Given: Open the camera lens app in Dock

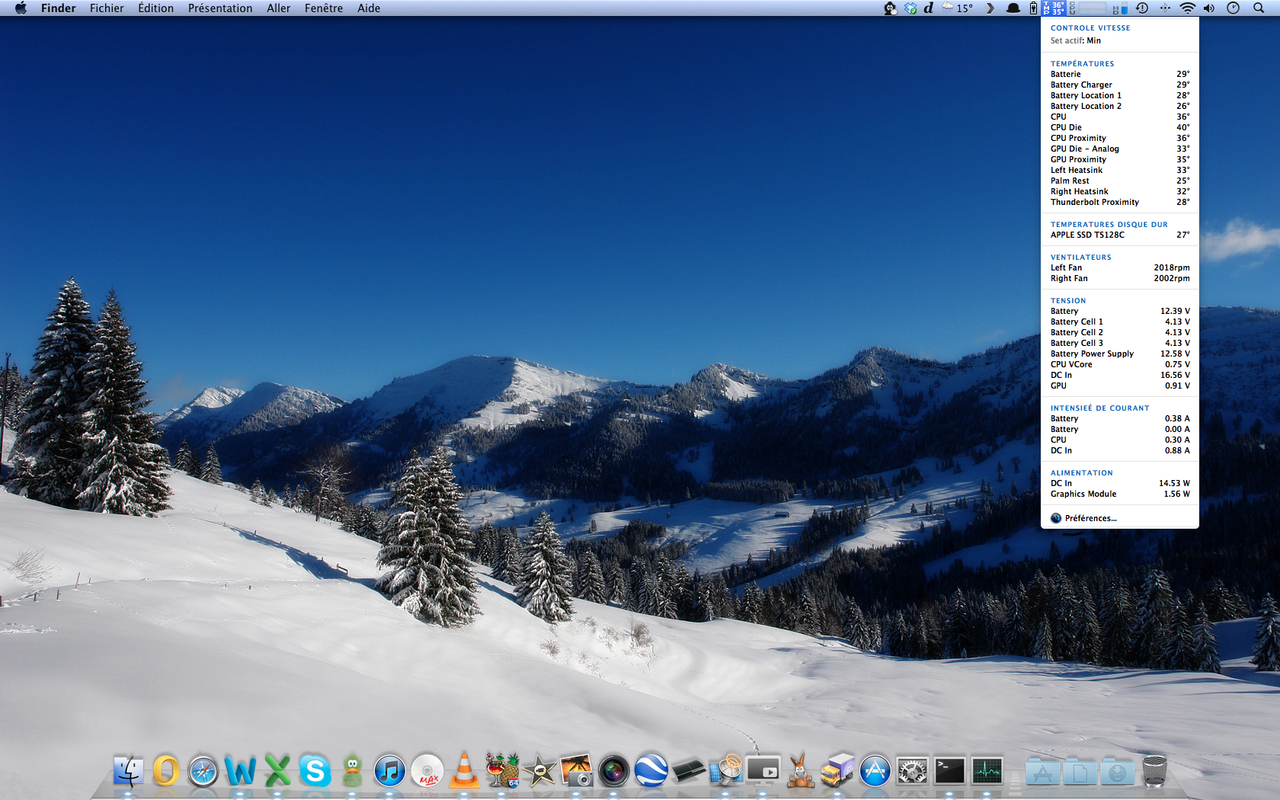Looking at the screenshot, I should click(613, 770).
